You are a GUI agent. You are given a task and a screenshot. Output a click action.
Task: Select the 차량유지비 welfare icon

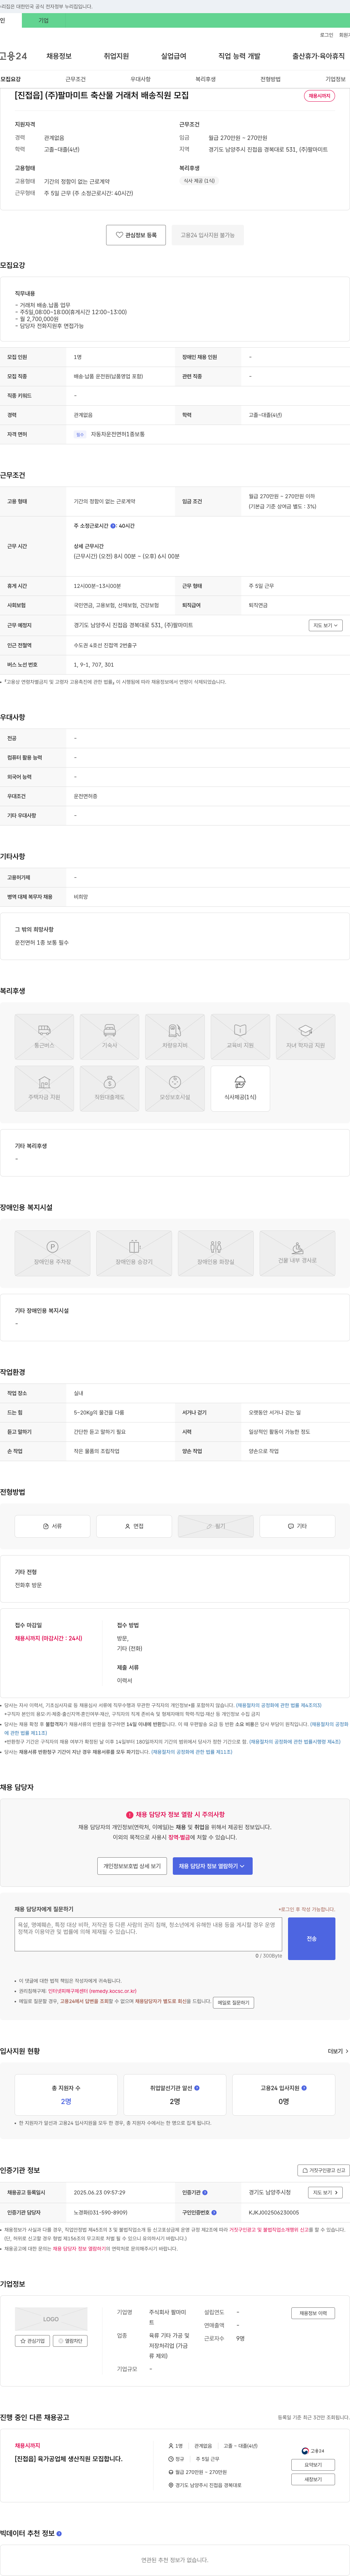[x=175, y=1036]
